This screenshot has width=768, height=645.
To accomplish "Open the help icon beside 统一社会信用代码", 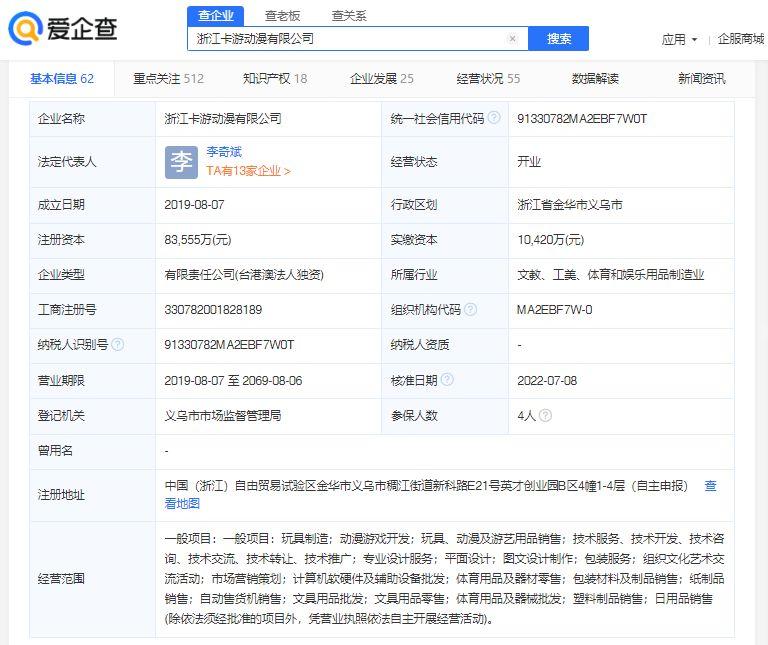I will tap(494, 118).
